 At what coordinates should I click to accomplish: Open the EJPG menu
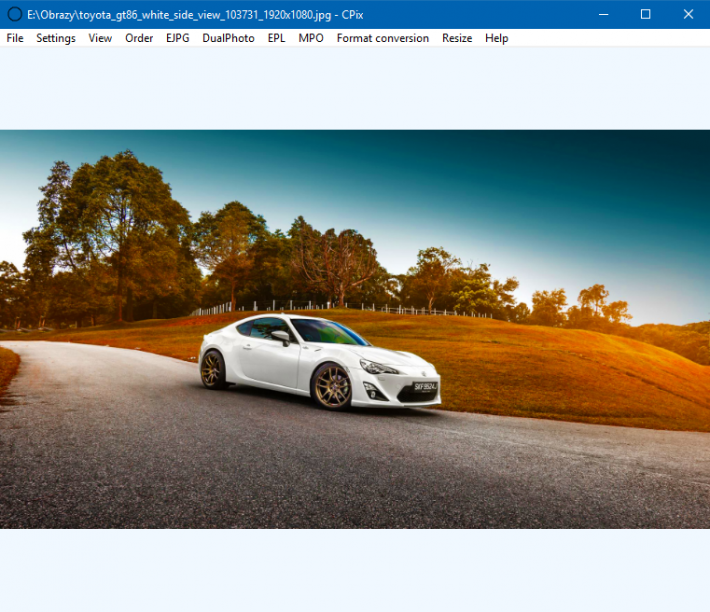point(178,38)
